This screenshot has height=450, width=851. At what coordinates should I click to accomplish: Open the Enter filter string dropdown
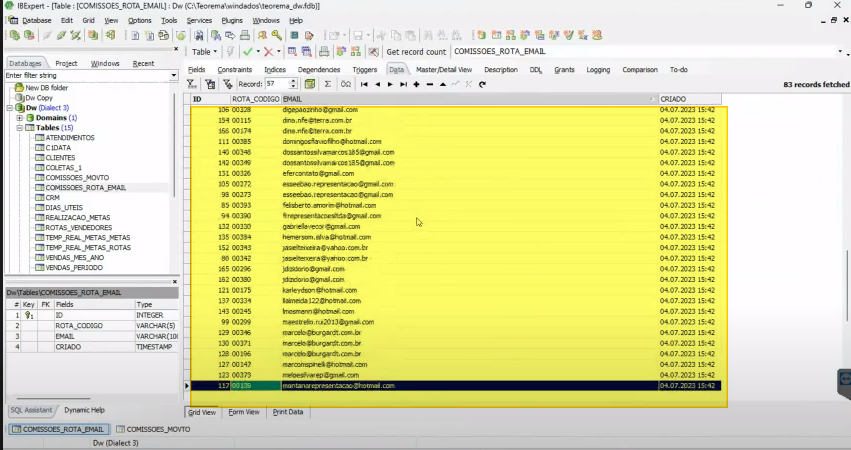coord(174,75)
